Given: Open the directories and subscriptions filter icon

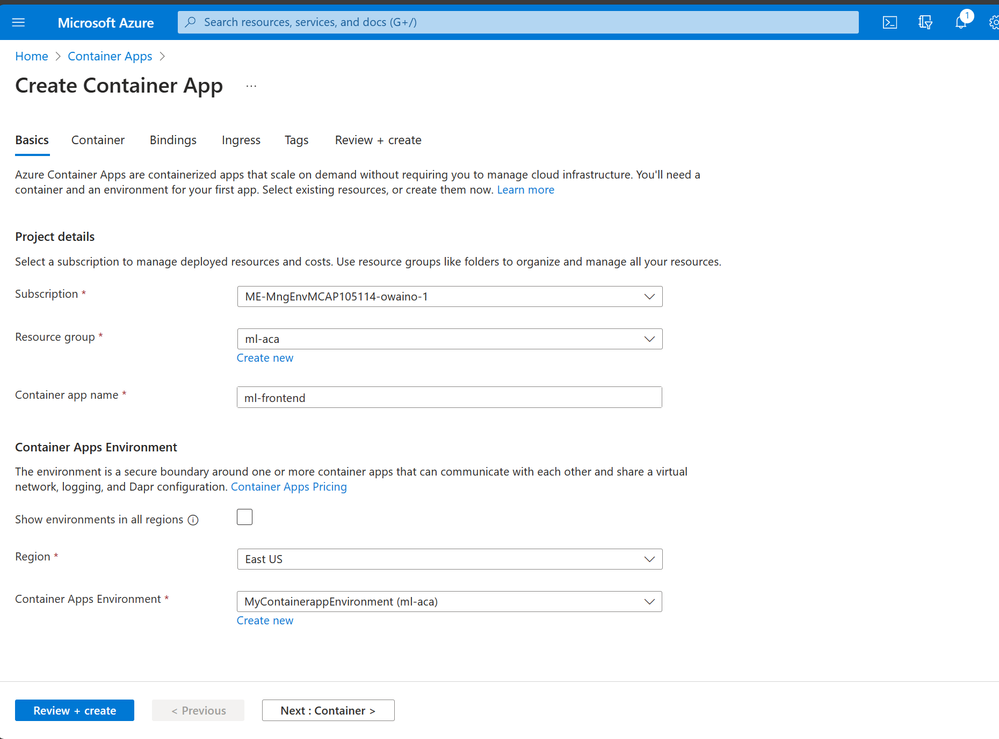Looking at the screenshot, I should click(925, 22).
